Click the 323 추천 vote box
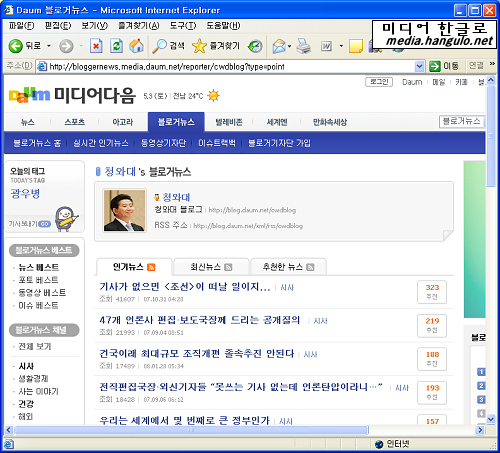 432,292
